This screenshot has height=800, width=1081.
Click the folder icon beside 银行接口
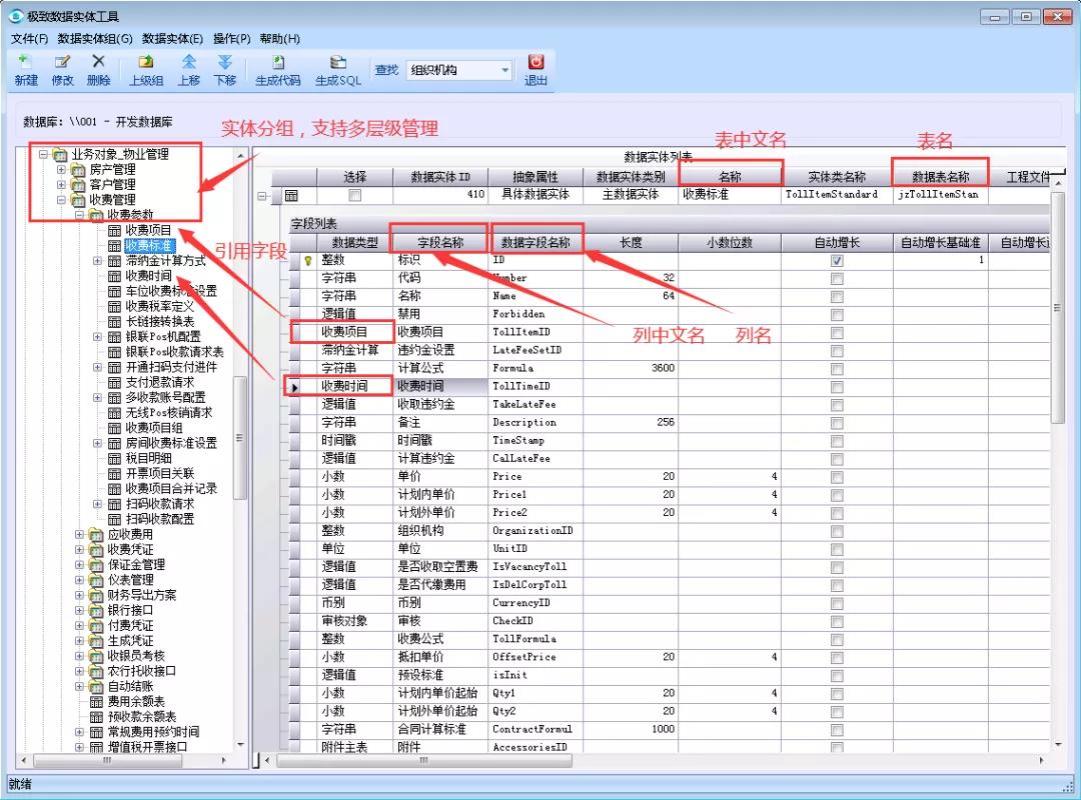97,610
